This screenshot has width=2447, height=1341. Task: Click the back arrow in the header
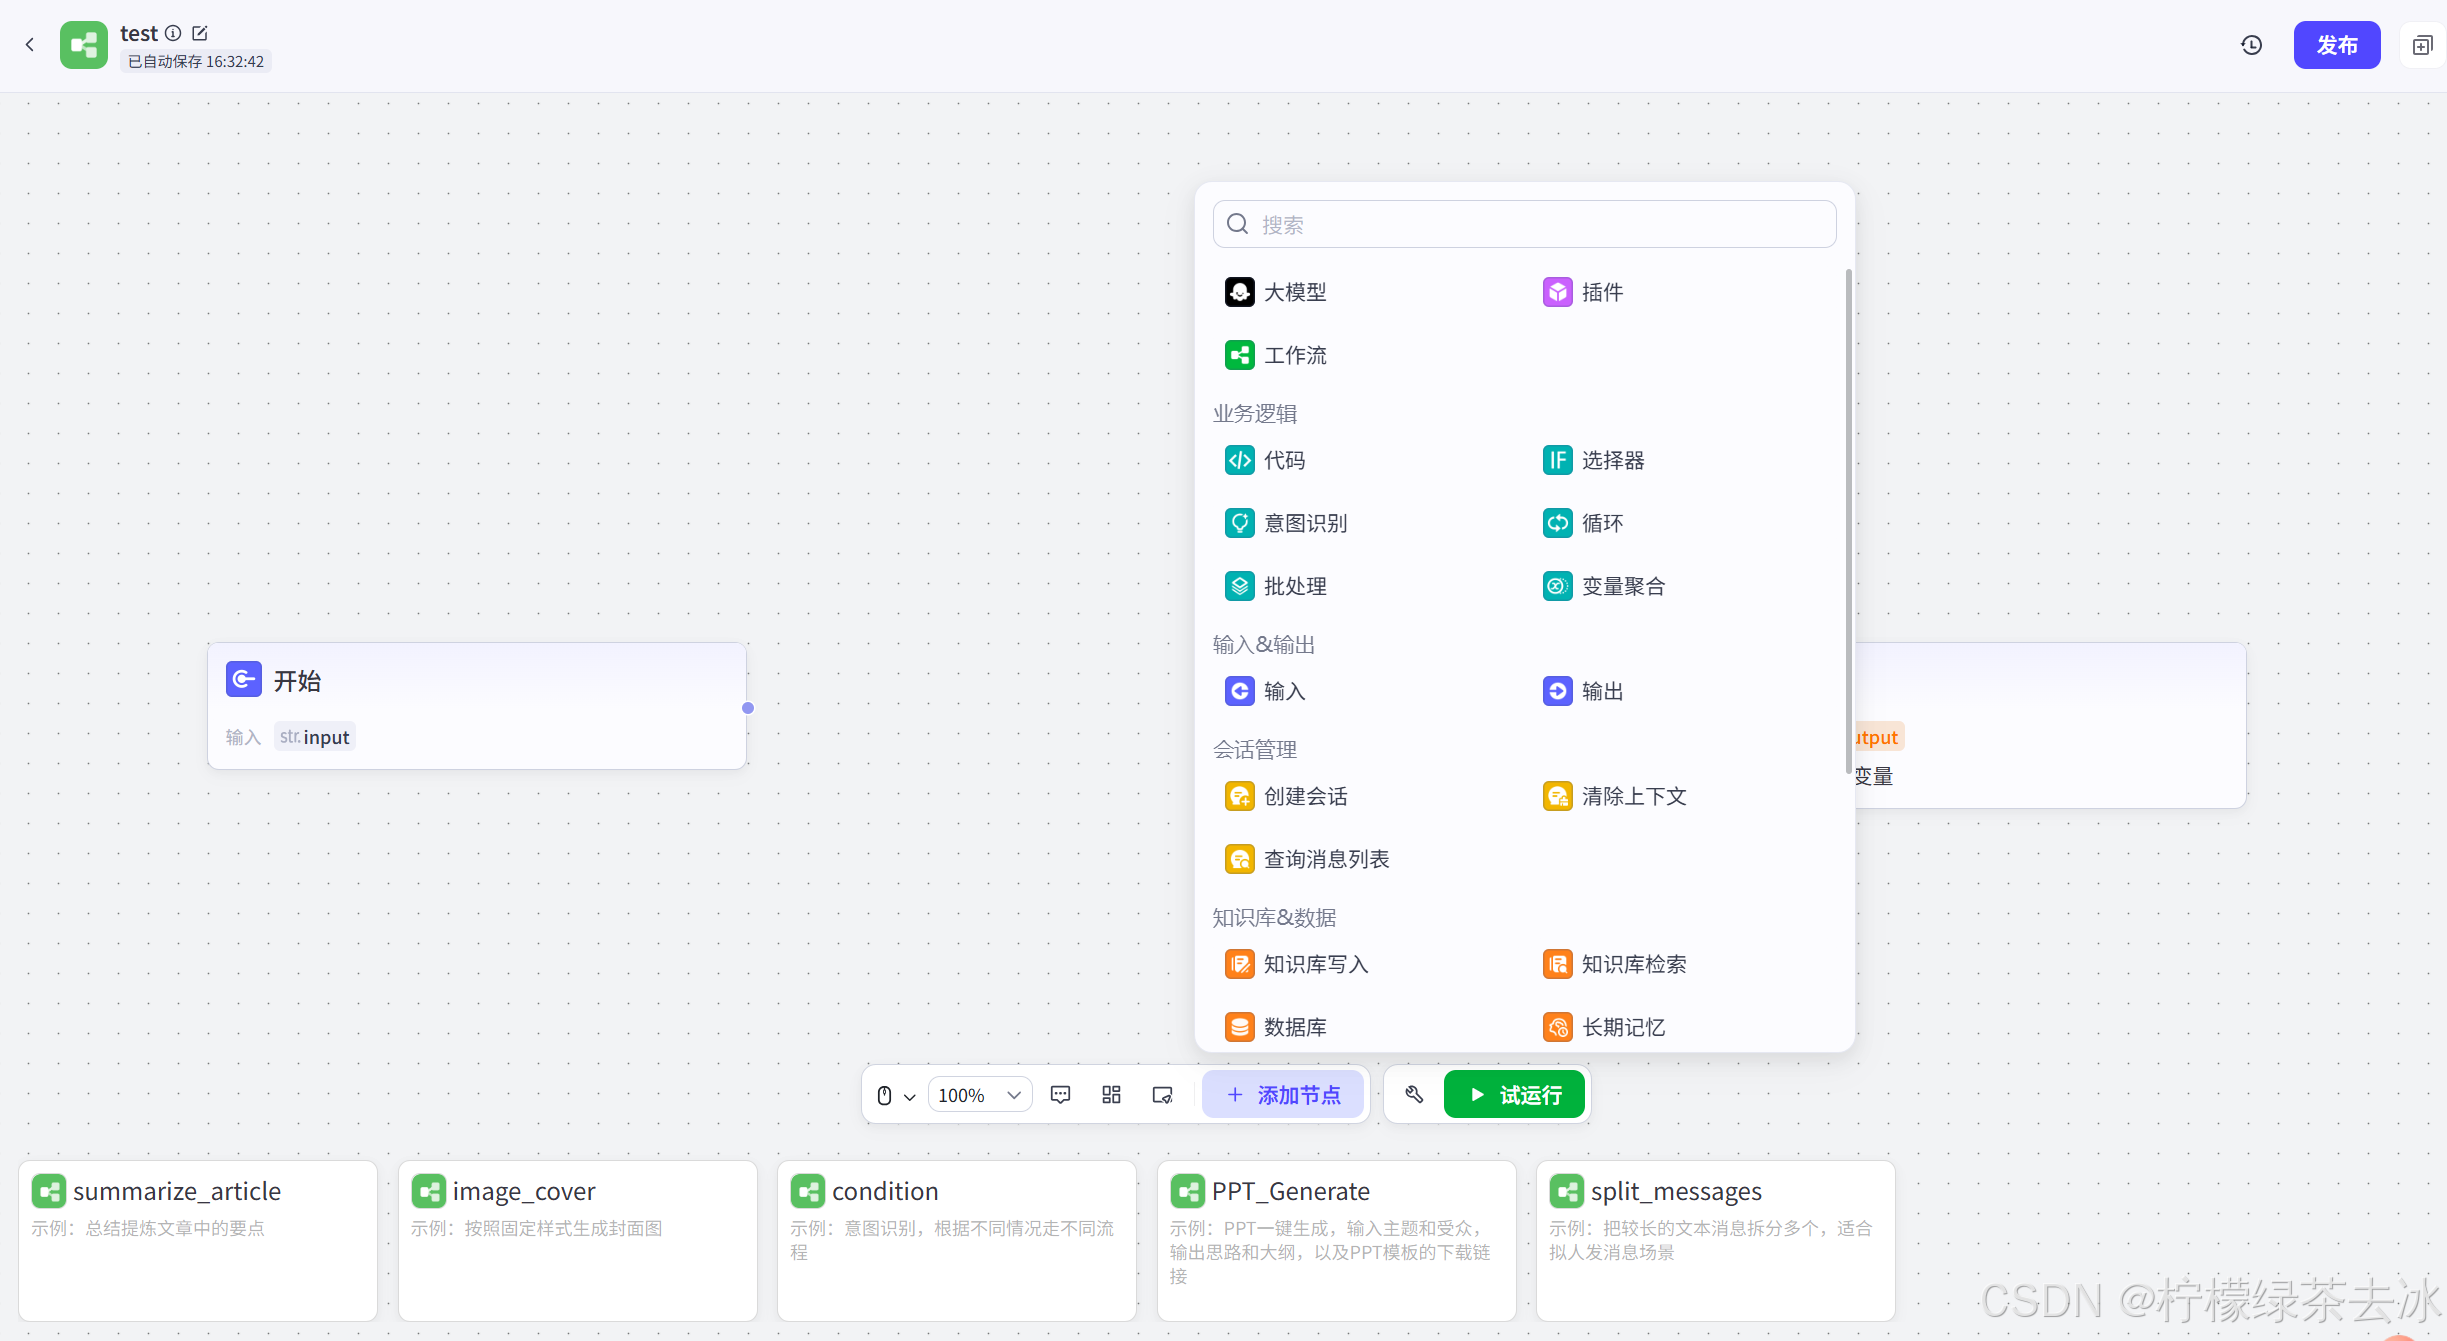(30, 44)
